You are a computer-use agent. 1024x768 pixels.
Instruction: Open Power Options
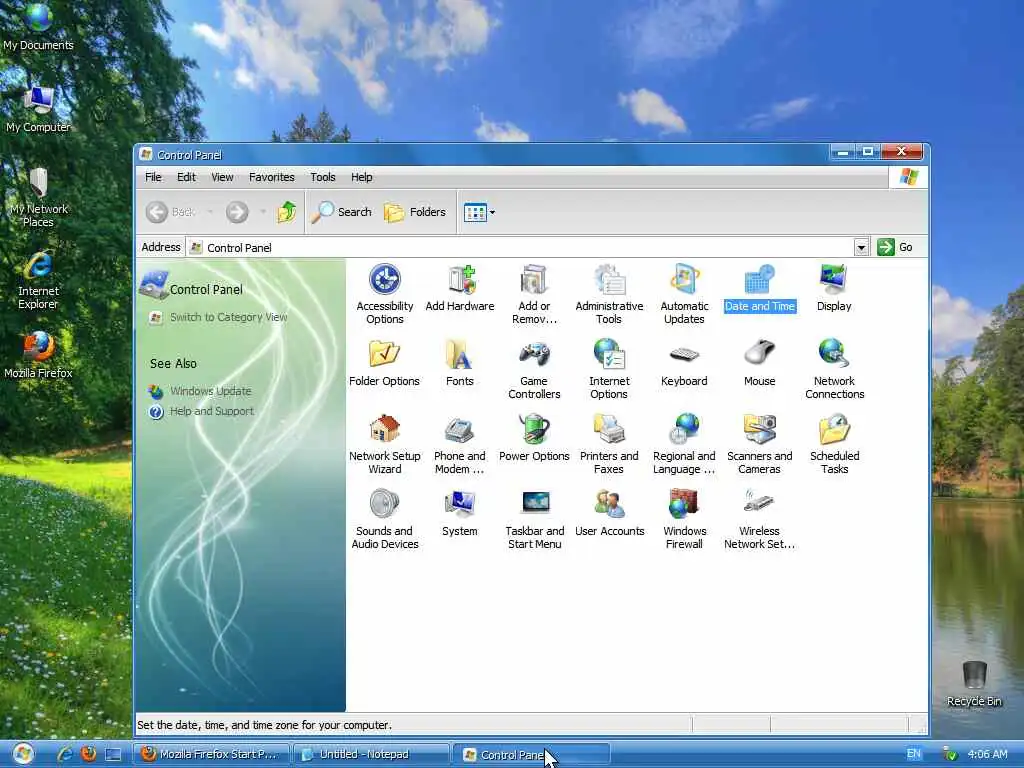tap(534, 438)
